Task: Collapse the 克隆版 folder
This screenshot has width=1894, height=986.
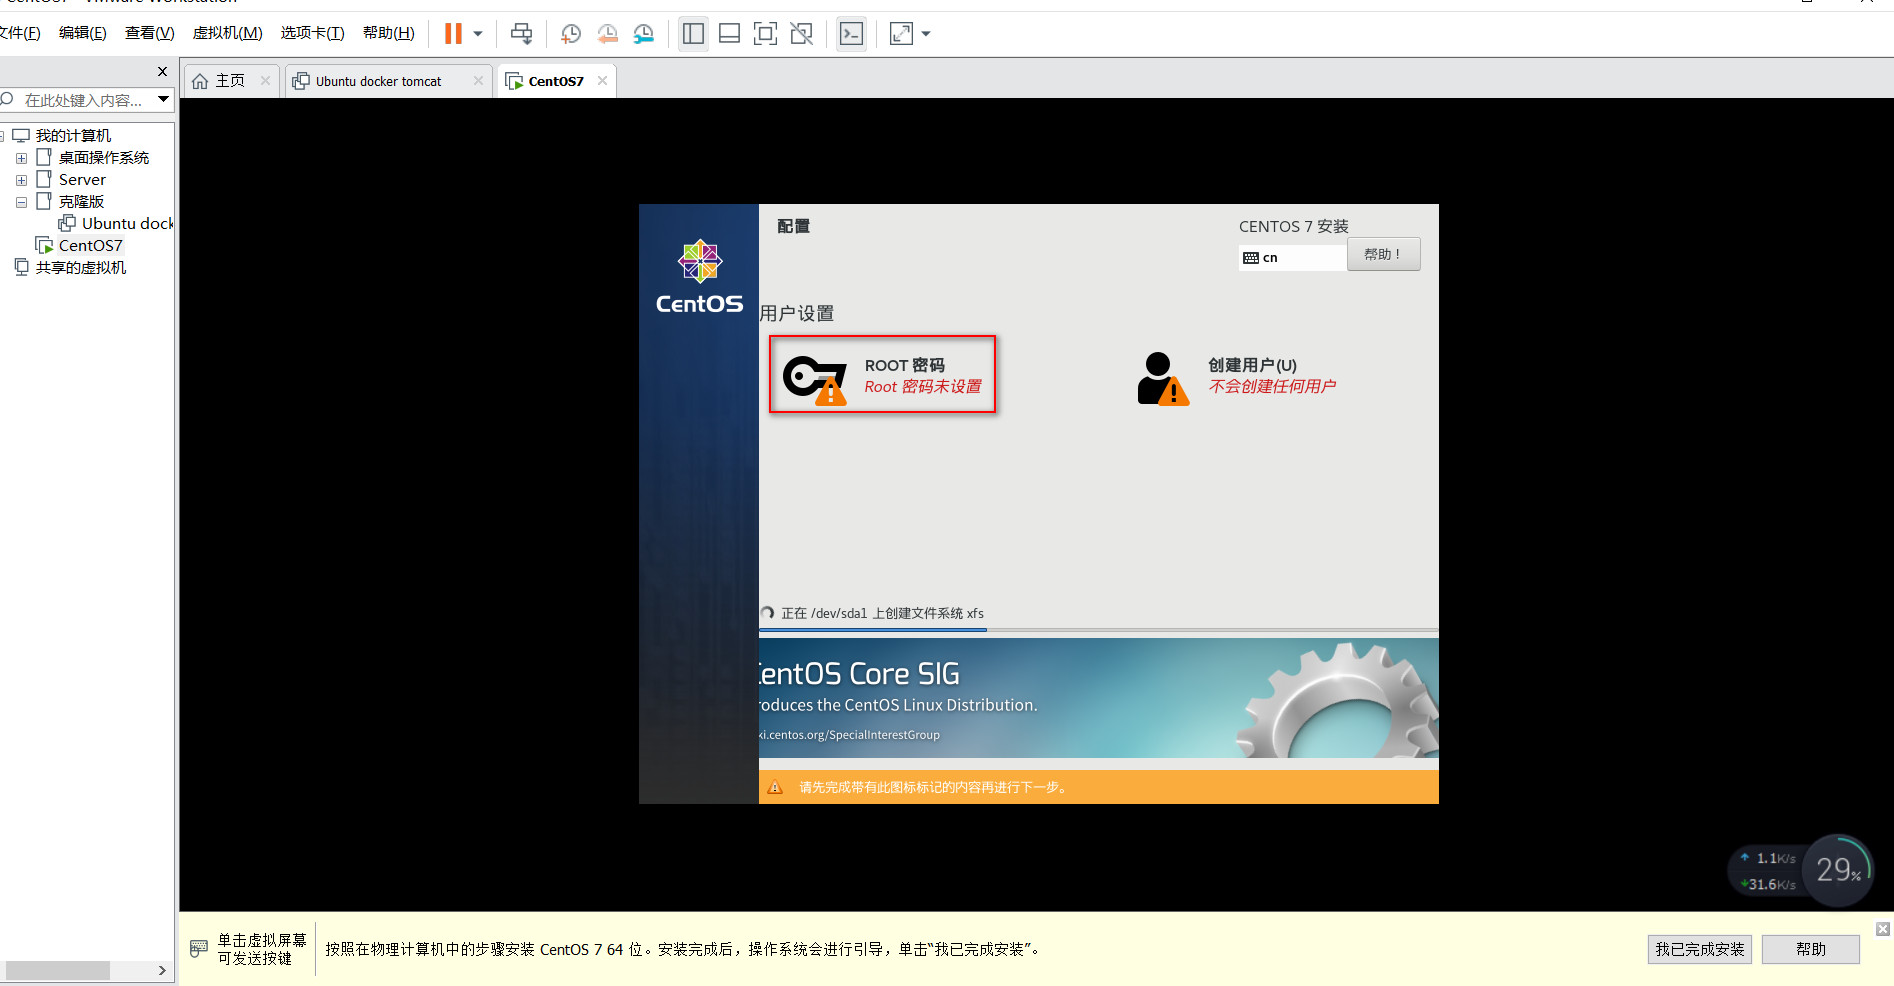Action: click(21, 202)
